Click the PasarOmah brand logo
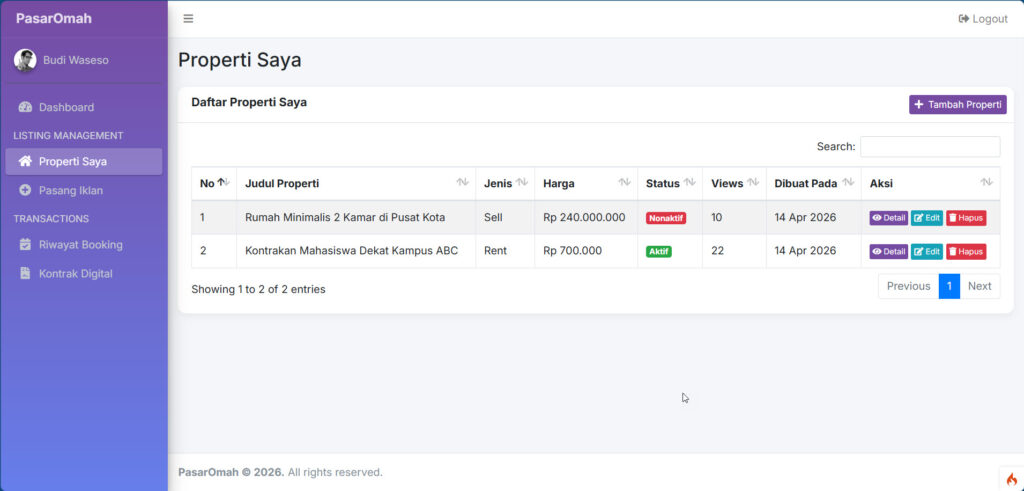The image size is (1024, 491). pyautogui.click(x=54, y=18)
